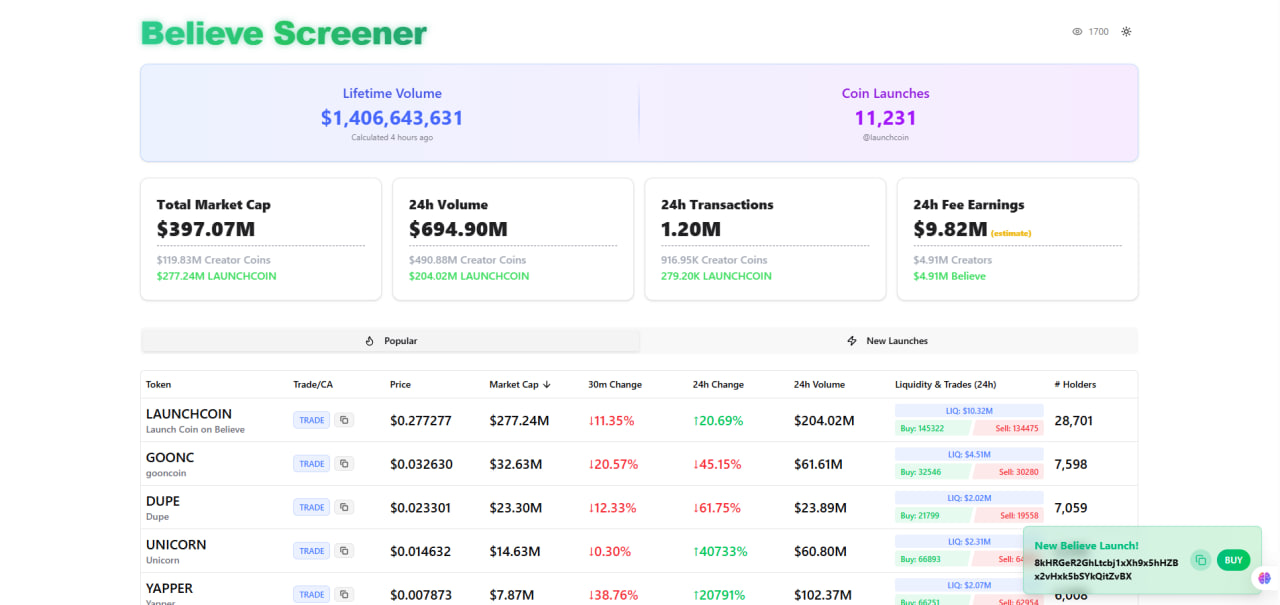Viewport: 1280px width, 605px height.
Task: Click BUY in the new launch notification
Action: [1234, 560]
